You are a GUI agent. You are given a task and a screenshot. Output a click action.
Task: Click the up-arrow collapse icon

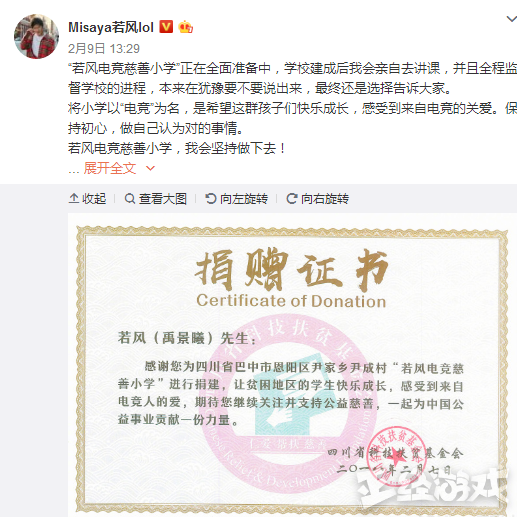(x=74, y=199)
